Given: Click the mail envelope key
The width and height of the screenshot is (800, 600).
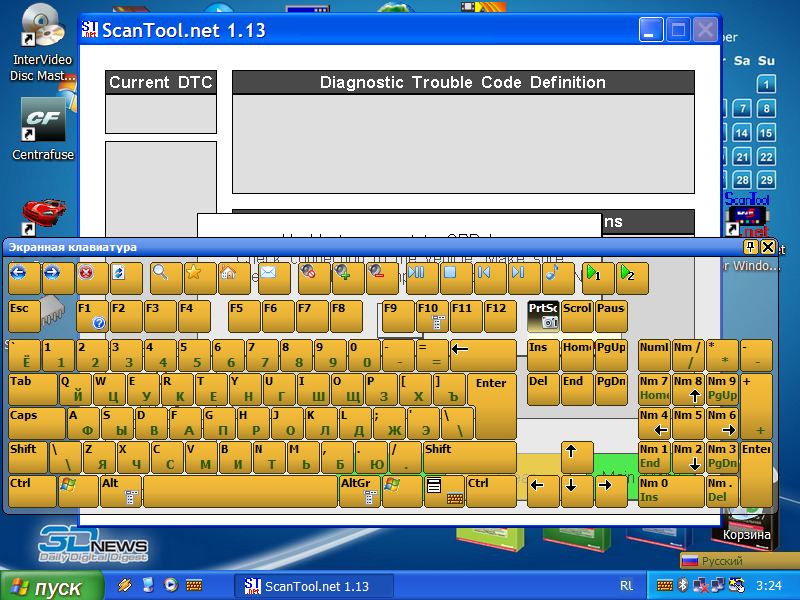Looking at the screenshot, I should [274, 278].
